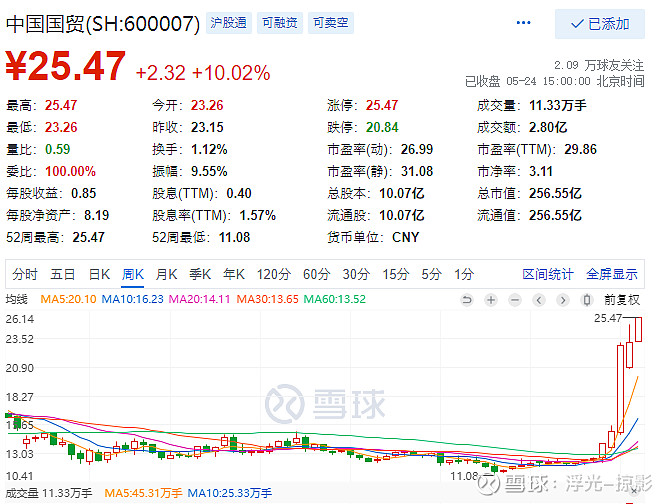Viewport: 672px width, 504px height.
Task: Zoom out the chart with minus icon
Action: [x=515, y=300]
